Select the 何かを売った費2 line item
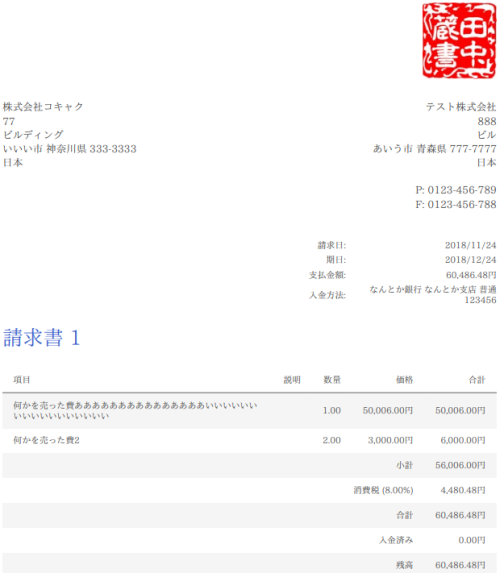500x573 pixels. point(46,440)
